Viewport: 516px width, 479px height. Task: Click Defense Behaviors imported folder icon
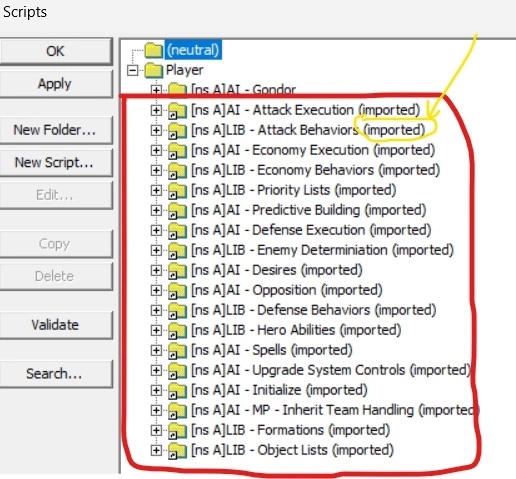click(x=177, y=310)
